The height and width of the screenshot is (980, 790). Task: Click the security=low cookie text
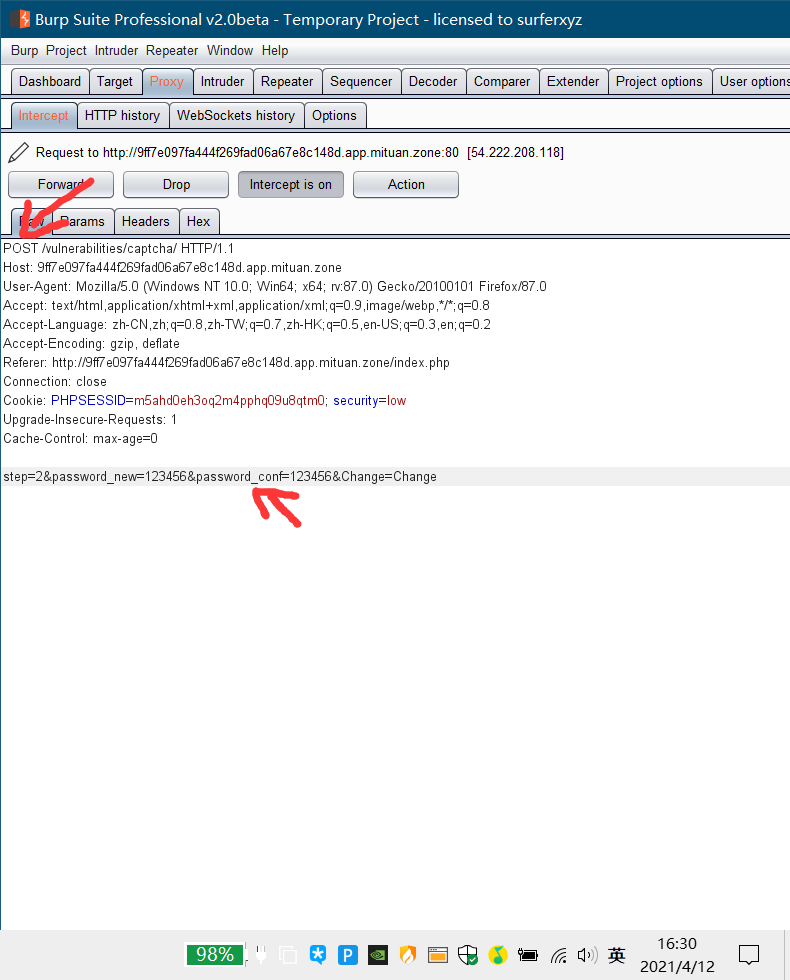click(369, 401)
